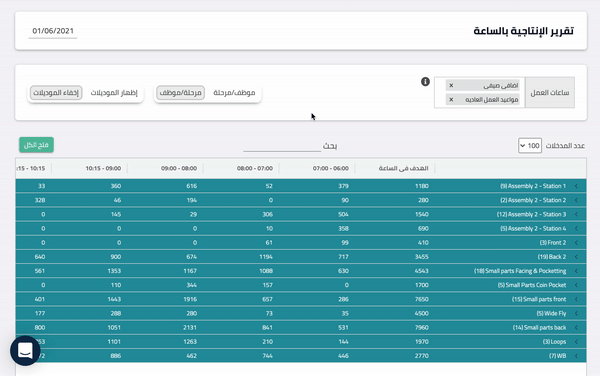The image size is (600, 376).
Task: Click the (14) Small parts back label
Action: (540, 327)
